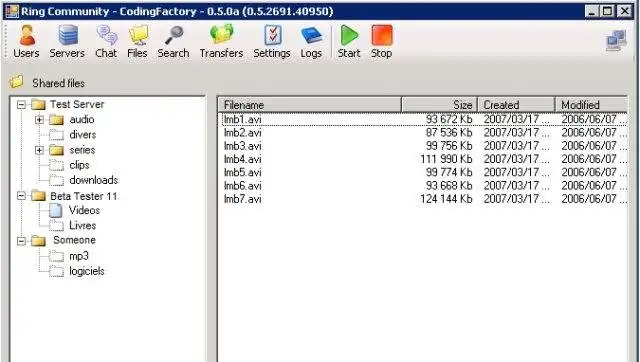The height and width of the screenshot is (362, 640).
Task: Minimize the Ring Community window
Action: click(x=592, y=11)
